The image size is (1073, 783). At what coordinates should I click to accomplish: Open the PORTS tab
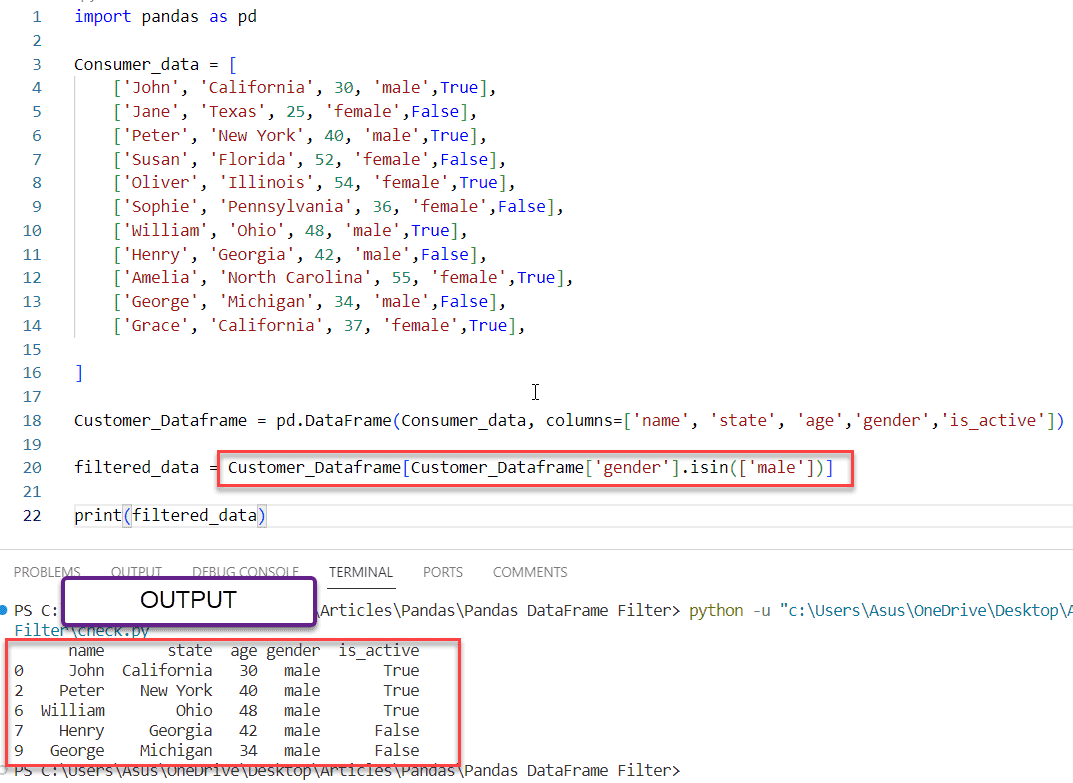(443, 572)
